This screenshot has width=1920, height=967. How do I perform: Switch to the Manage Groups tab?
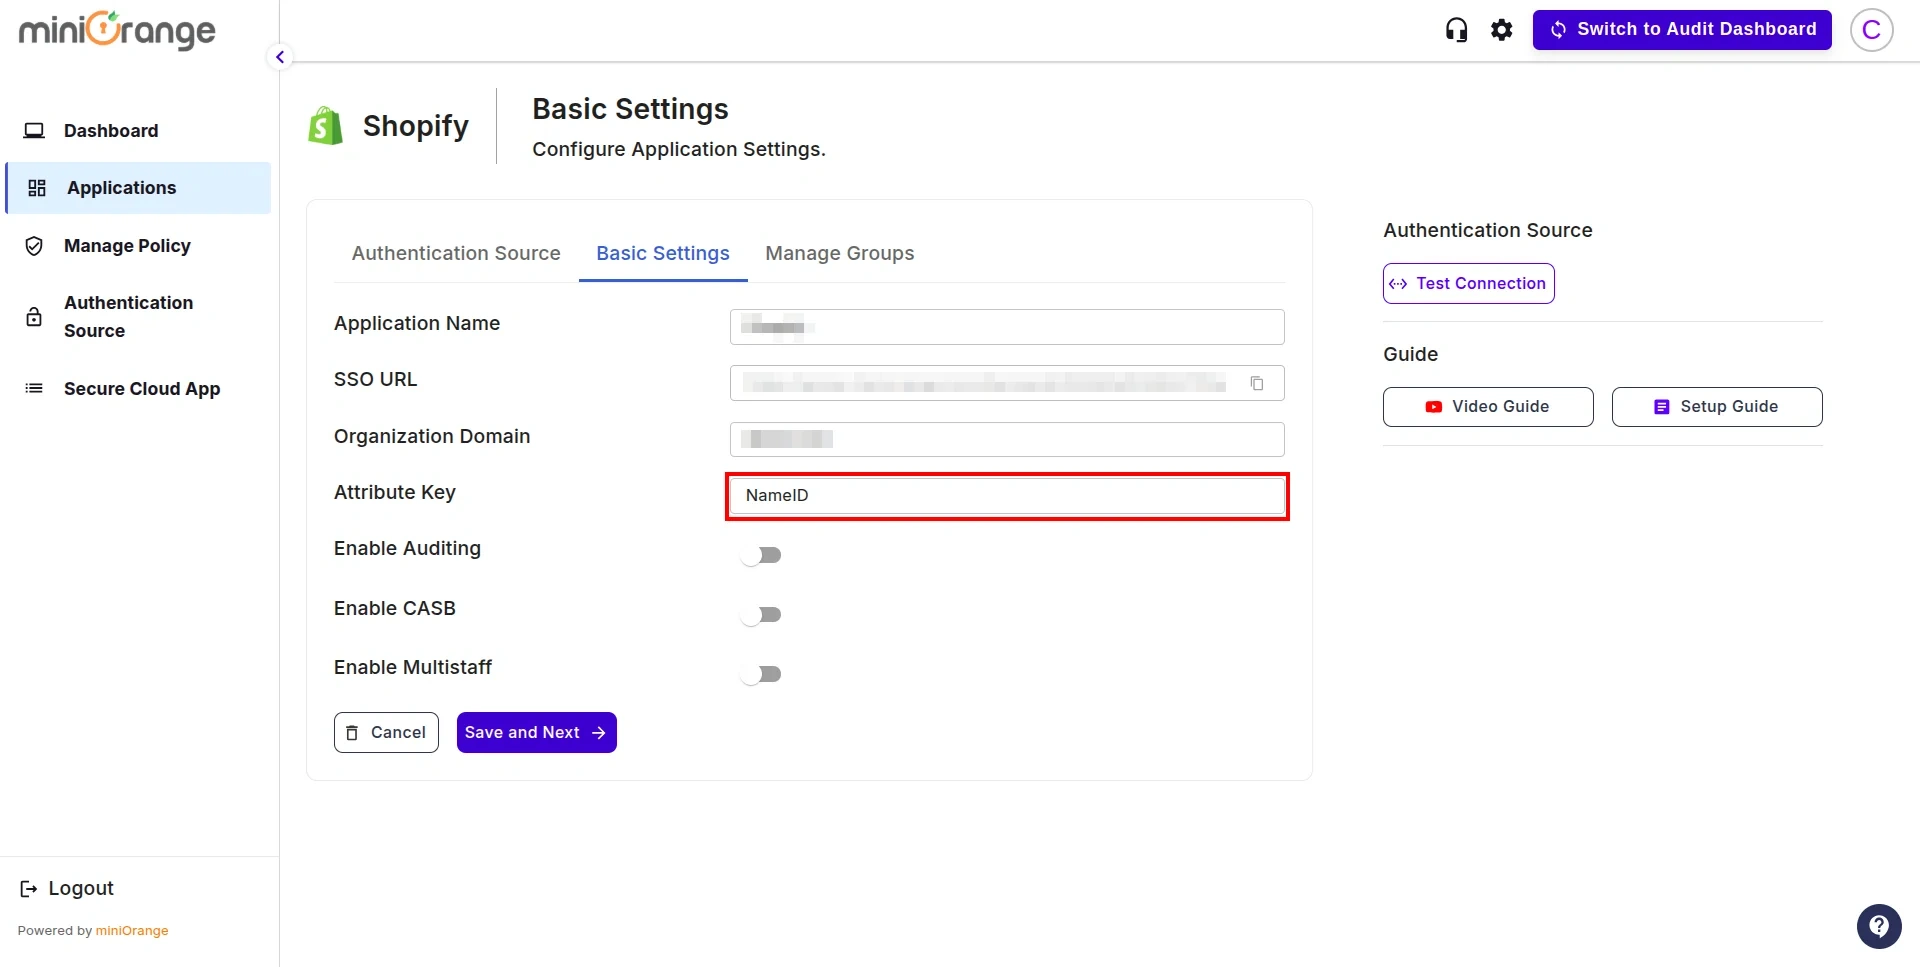pyautogui.click(x=840, y=254)
